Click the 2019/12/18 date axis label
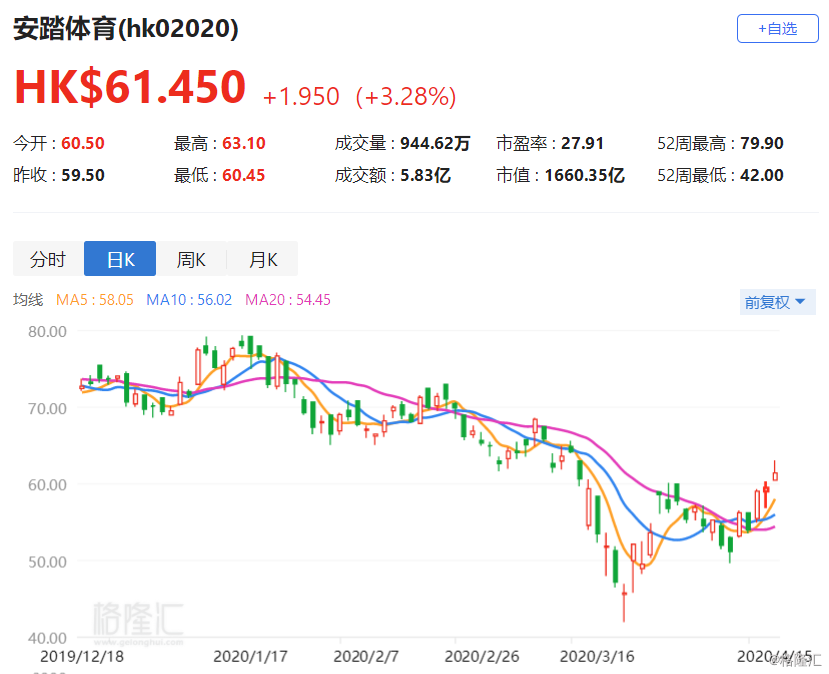The image size is (829, 674). (82, 656)
